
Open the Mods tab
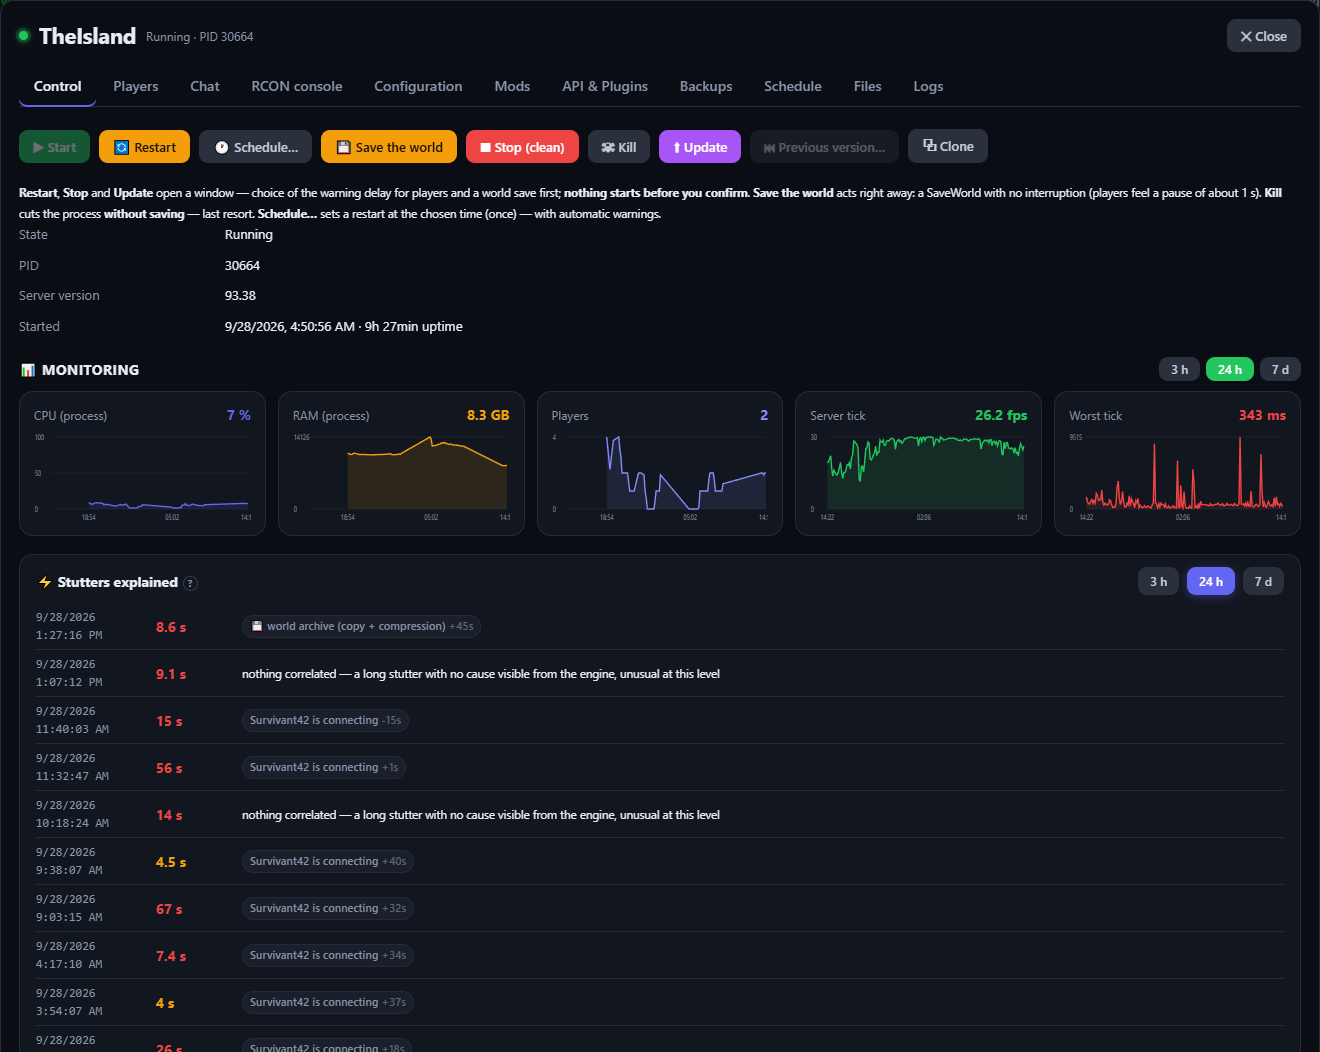click(x=512, y=86)
